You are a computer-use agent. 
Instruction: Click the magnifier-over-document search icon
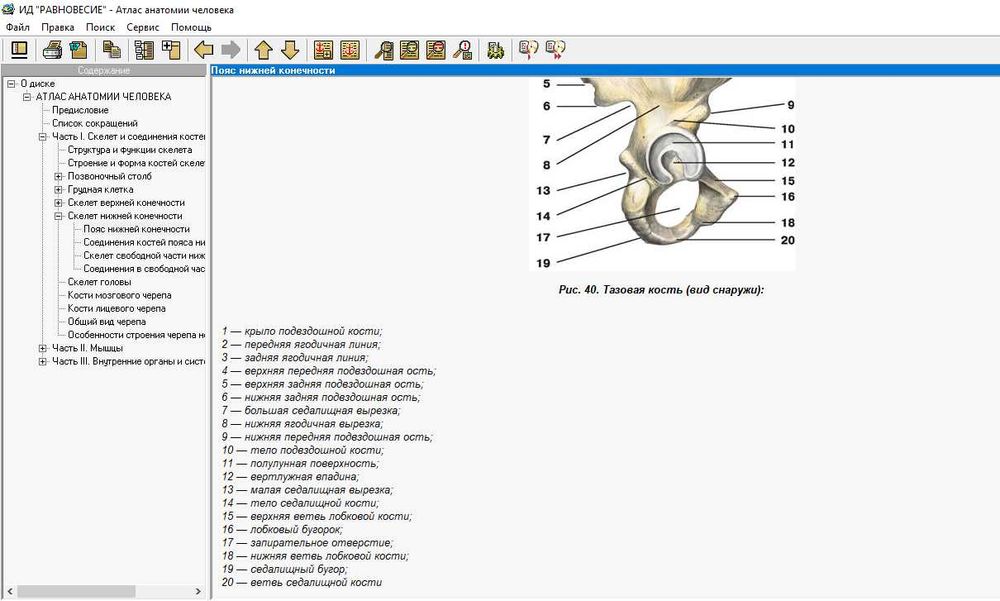tap(383, 49)
